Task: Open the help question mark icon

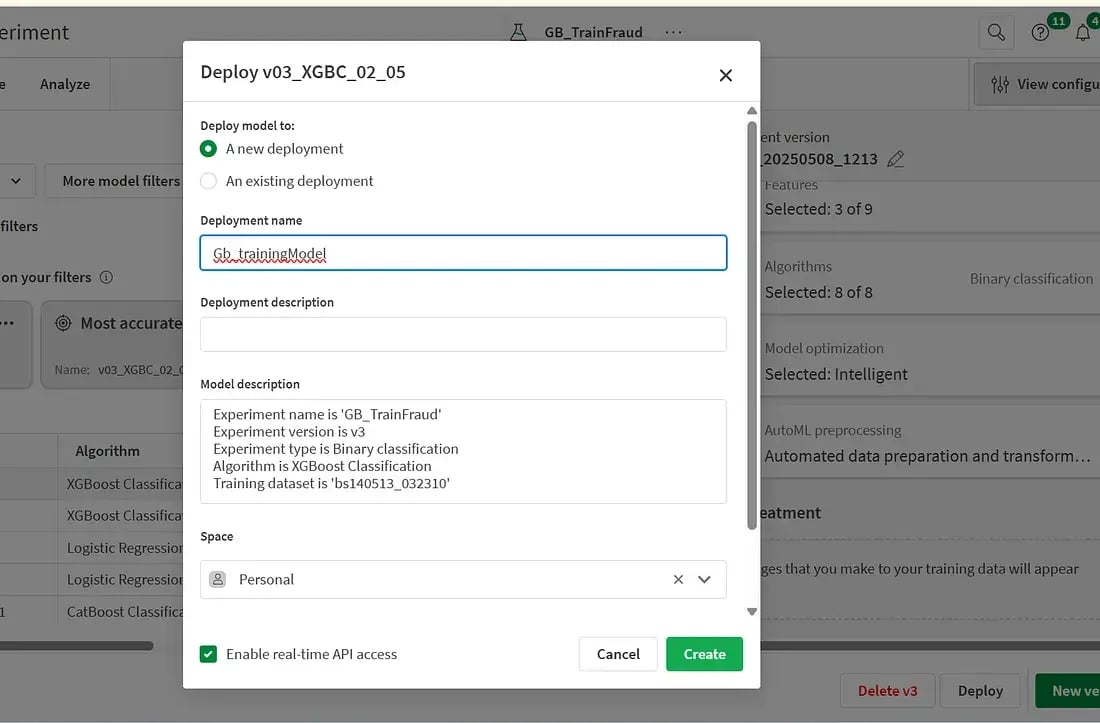Action: coord(1041,33)
